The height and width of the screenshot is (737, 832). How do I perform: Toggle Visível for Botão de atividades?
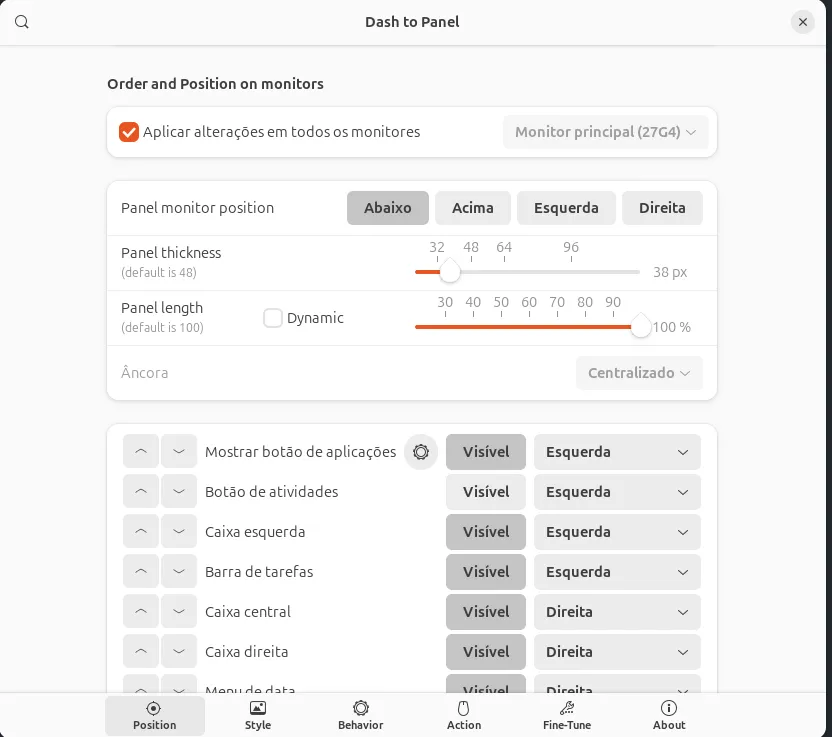[x=486, y=492]
